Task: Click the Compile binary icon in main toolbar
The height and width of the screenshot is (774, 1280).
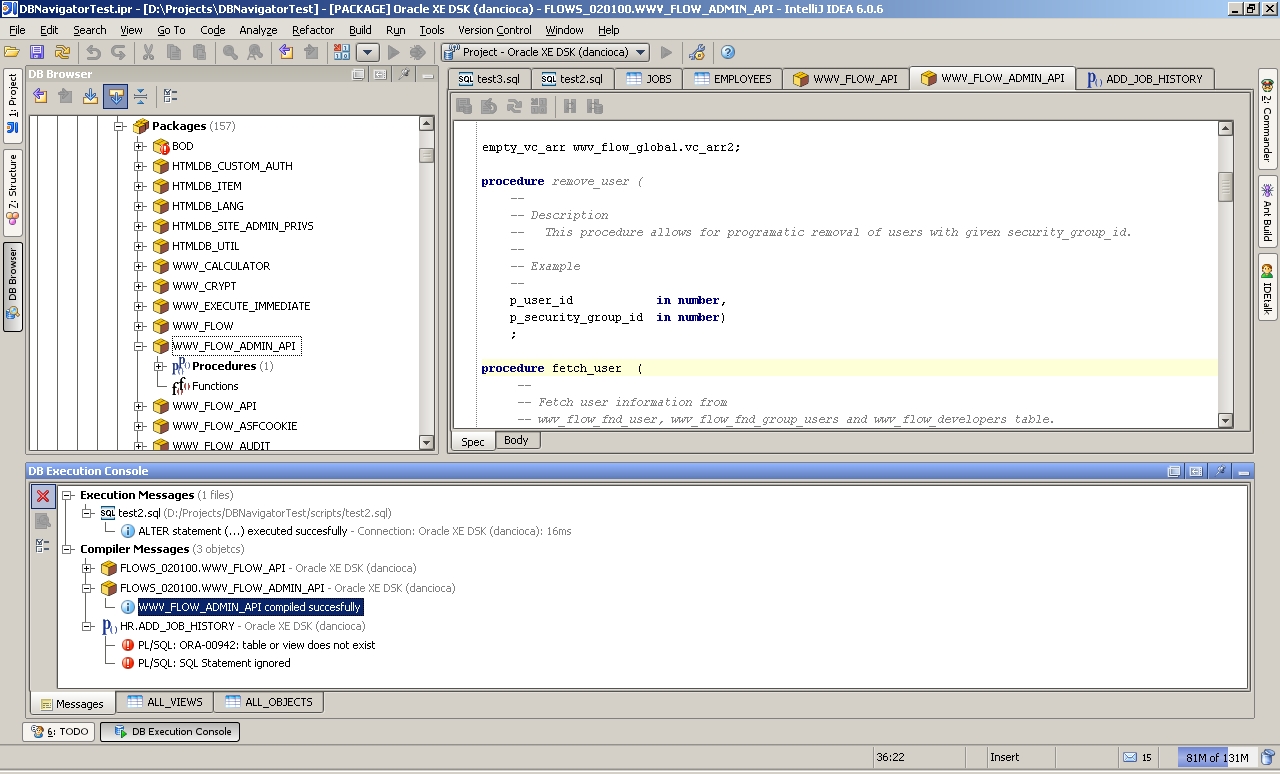Action: [342, 52]
